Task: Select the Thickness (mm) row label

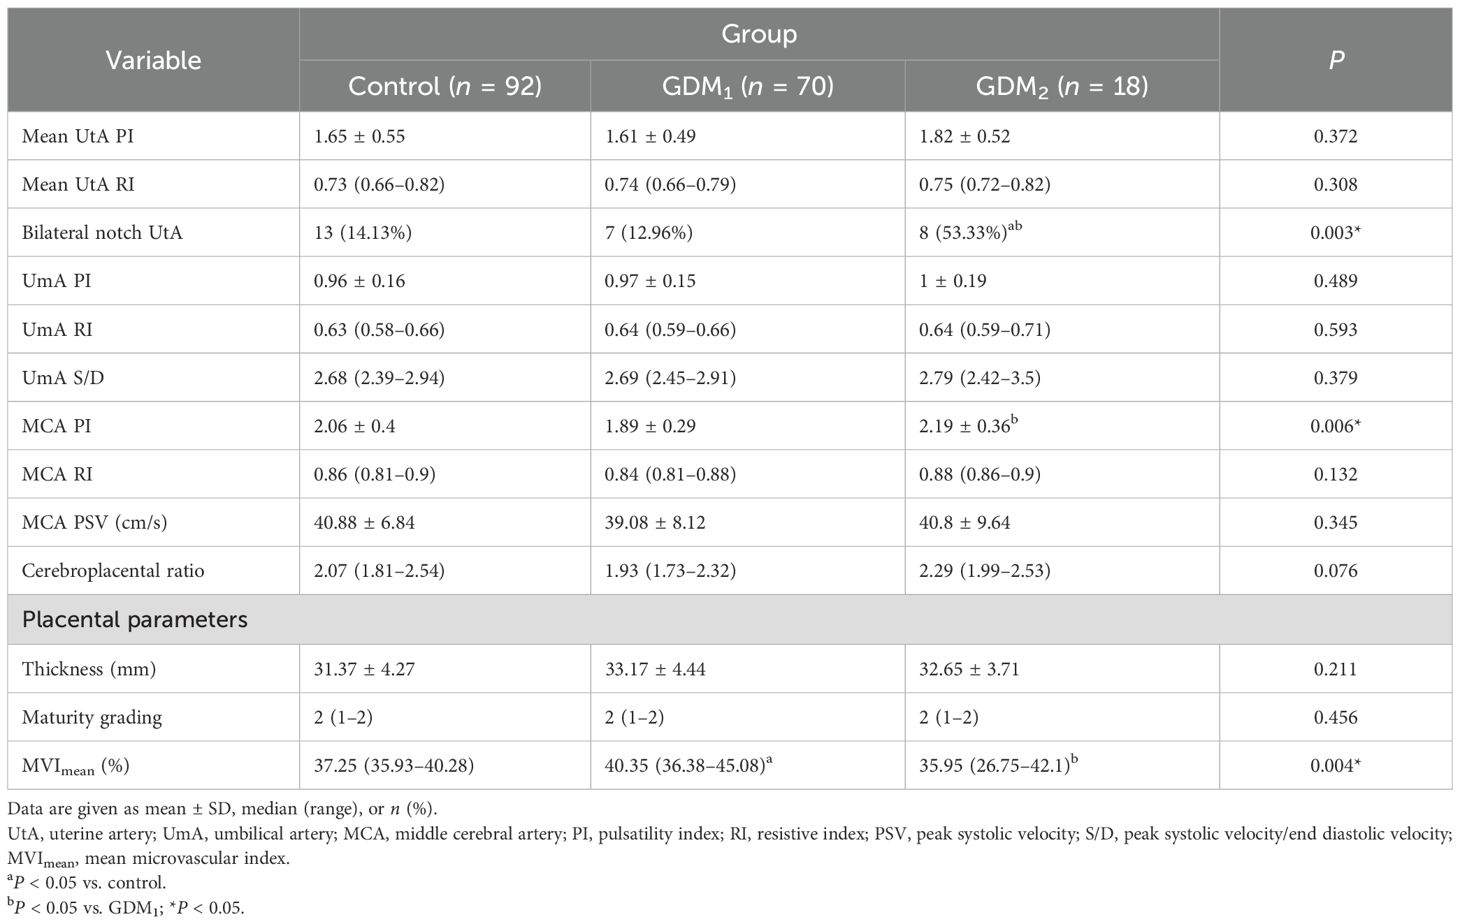Action: click(91, 669)
